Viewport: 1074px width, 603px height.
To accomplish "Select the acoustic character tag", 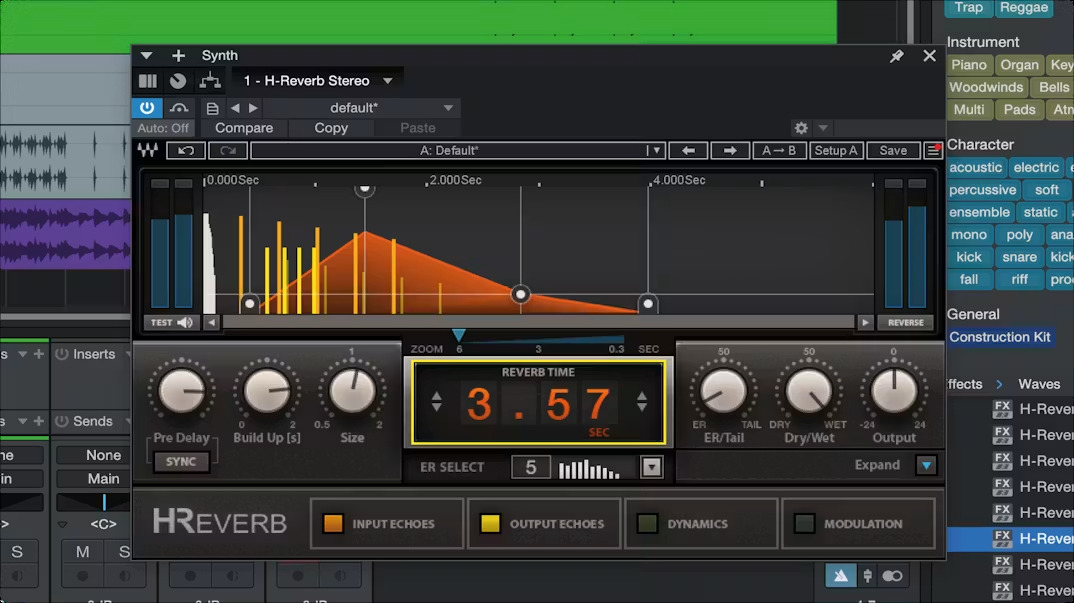I will tap(975, 168).
